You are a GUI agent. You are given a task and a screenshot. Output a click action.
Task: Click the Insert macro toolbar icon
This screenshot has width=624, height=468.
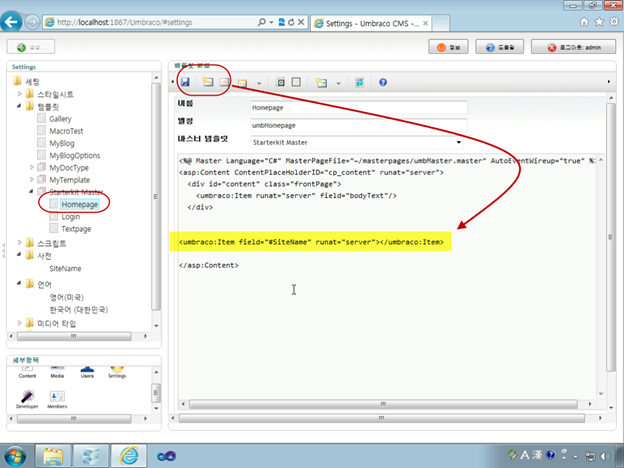click(242, 82)
